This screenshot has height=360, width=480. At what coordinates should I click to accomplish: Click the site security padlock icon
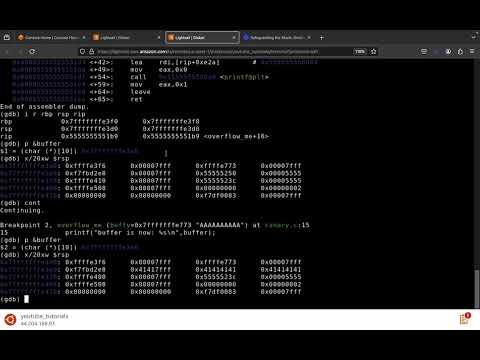pyautogui.click(x=91, y=52)
